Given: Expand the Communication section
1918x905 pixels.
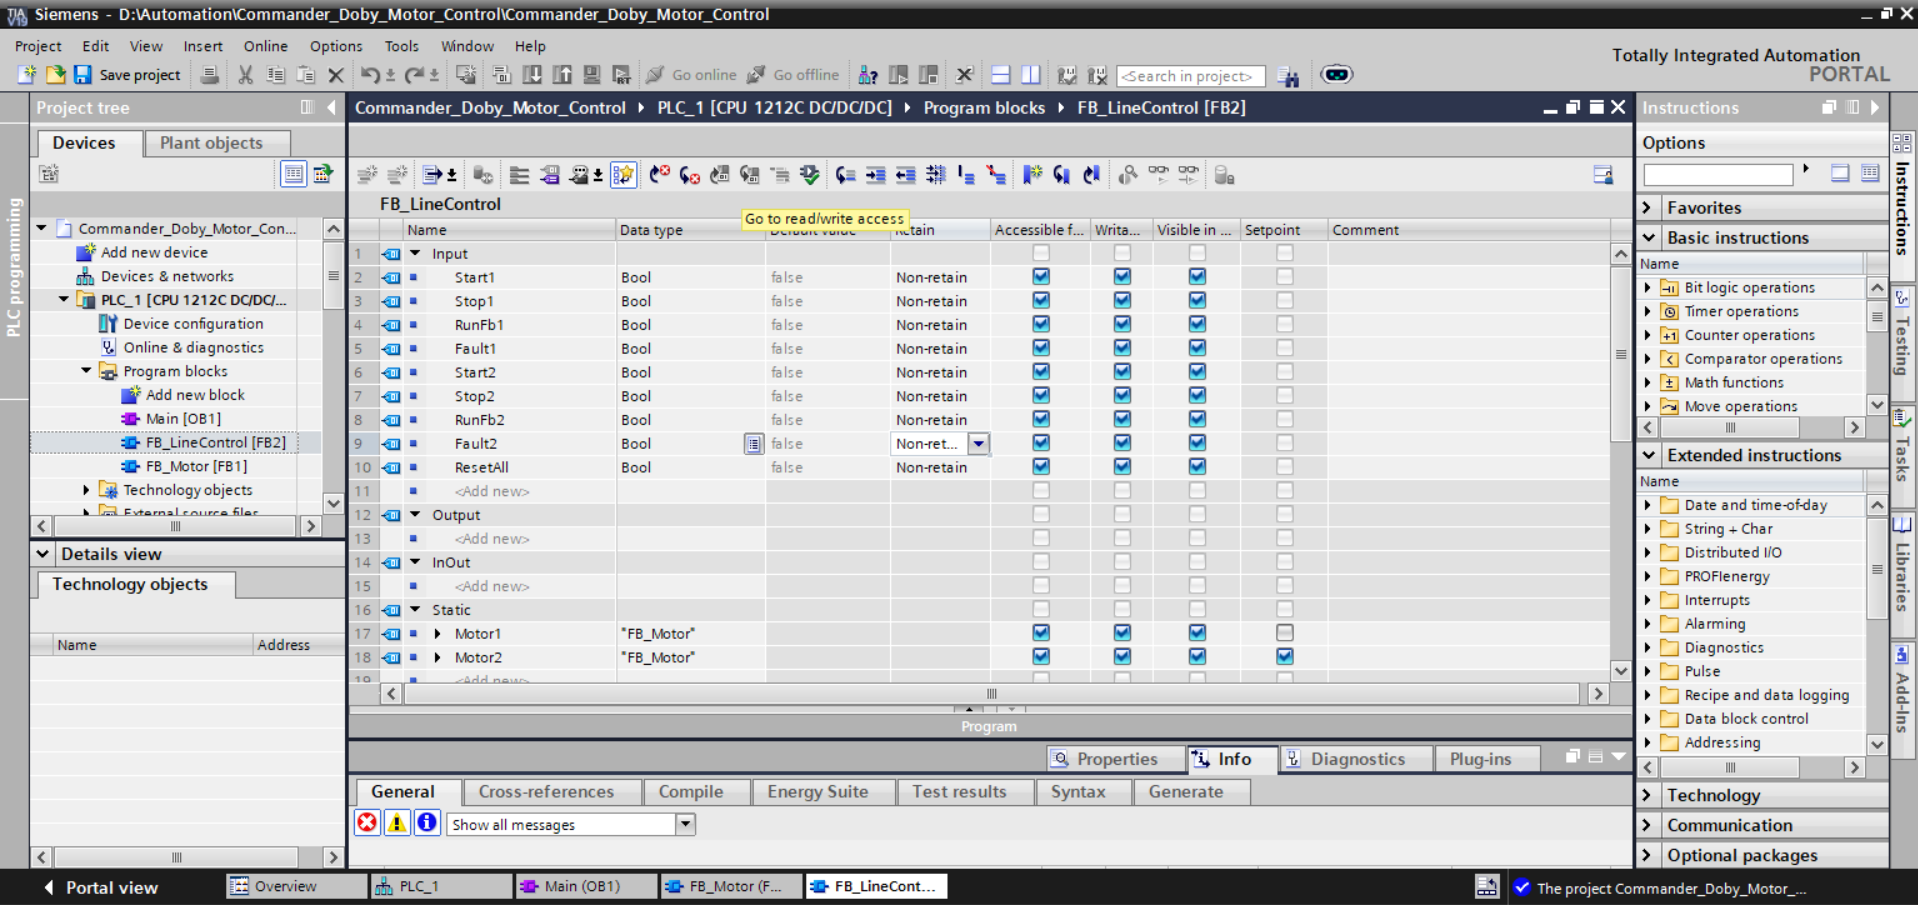Looking at the screenshot, I should pyautogui.click(x=1648, y=825).
